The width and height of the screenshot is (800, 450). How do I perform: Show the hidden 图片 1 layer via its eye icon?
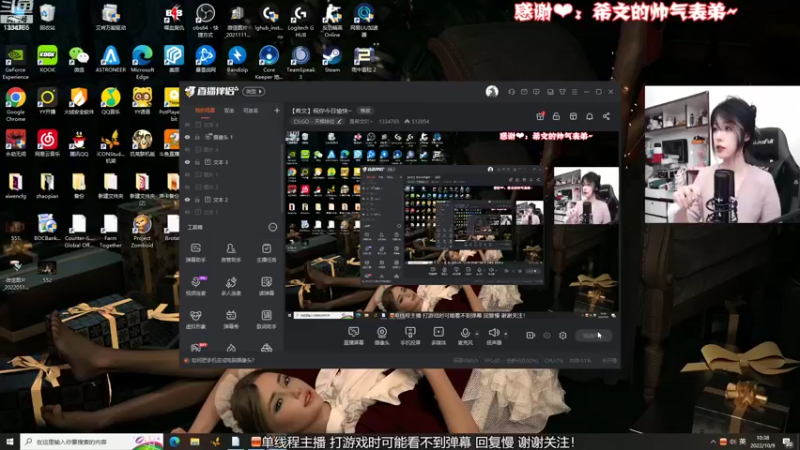coord(187,174)
